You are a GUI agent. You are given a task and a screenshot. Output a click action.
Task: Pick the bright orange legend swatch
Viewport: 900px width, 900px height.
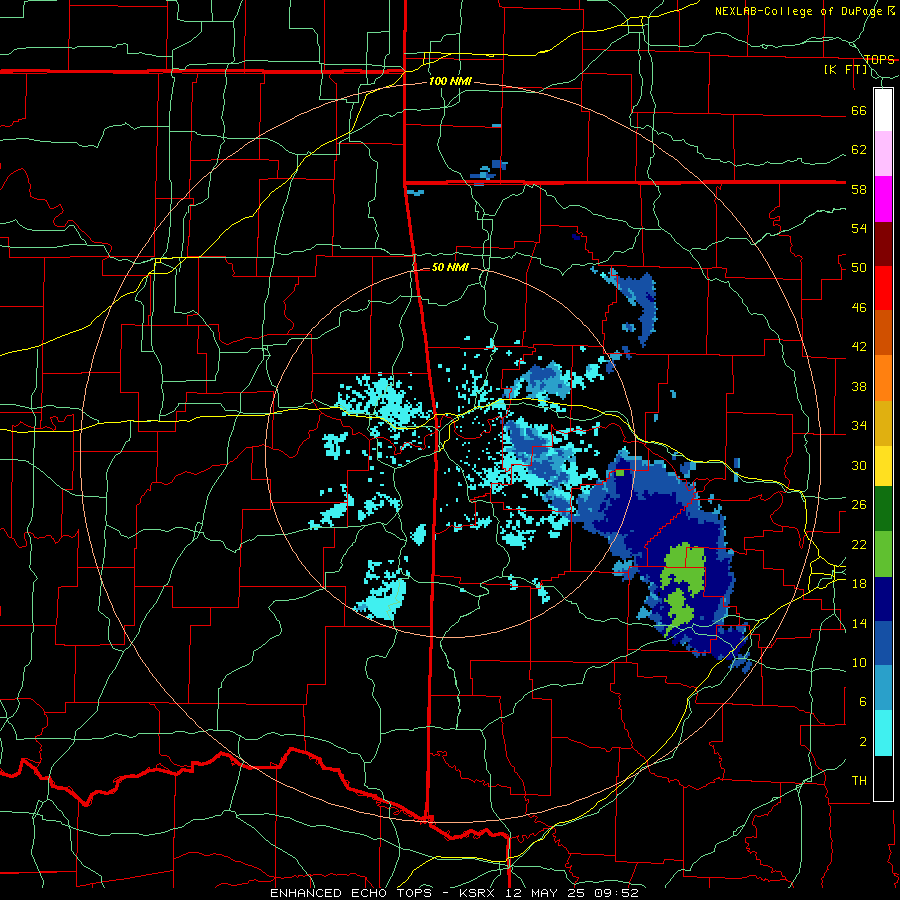(x=883, y=378)
